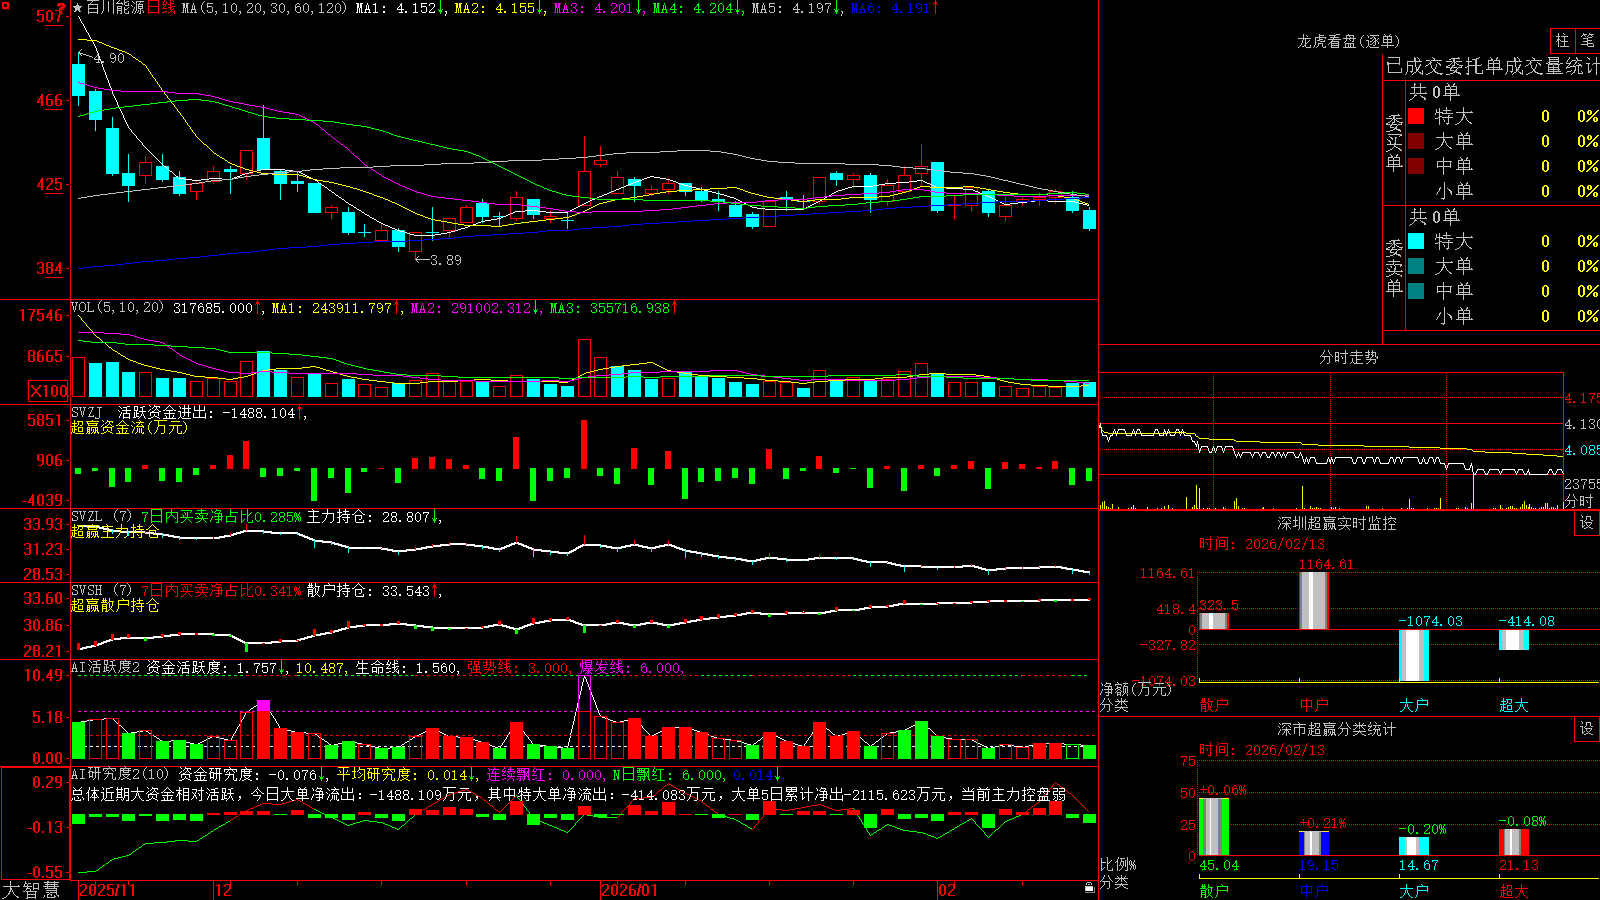
Task: Change the 日线 period label
Action: (161, 8)
